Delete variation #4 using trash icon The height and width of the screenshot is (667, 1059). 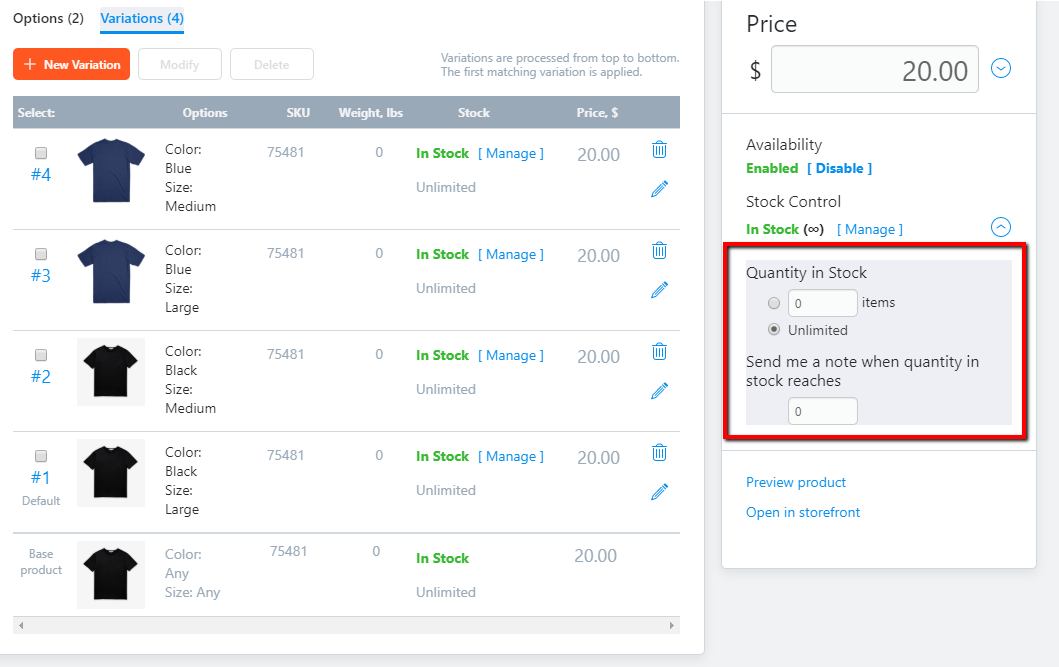tap(659, 150)
